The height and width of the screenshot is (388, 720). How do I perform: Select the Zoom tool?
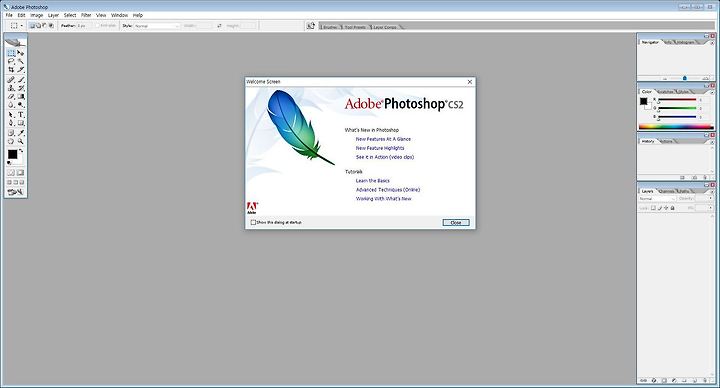click(x=20, y=141)
